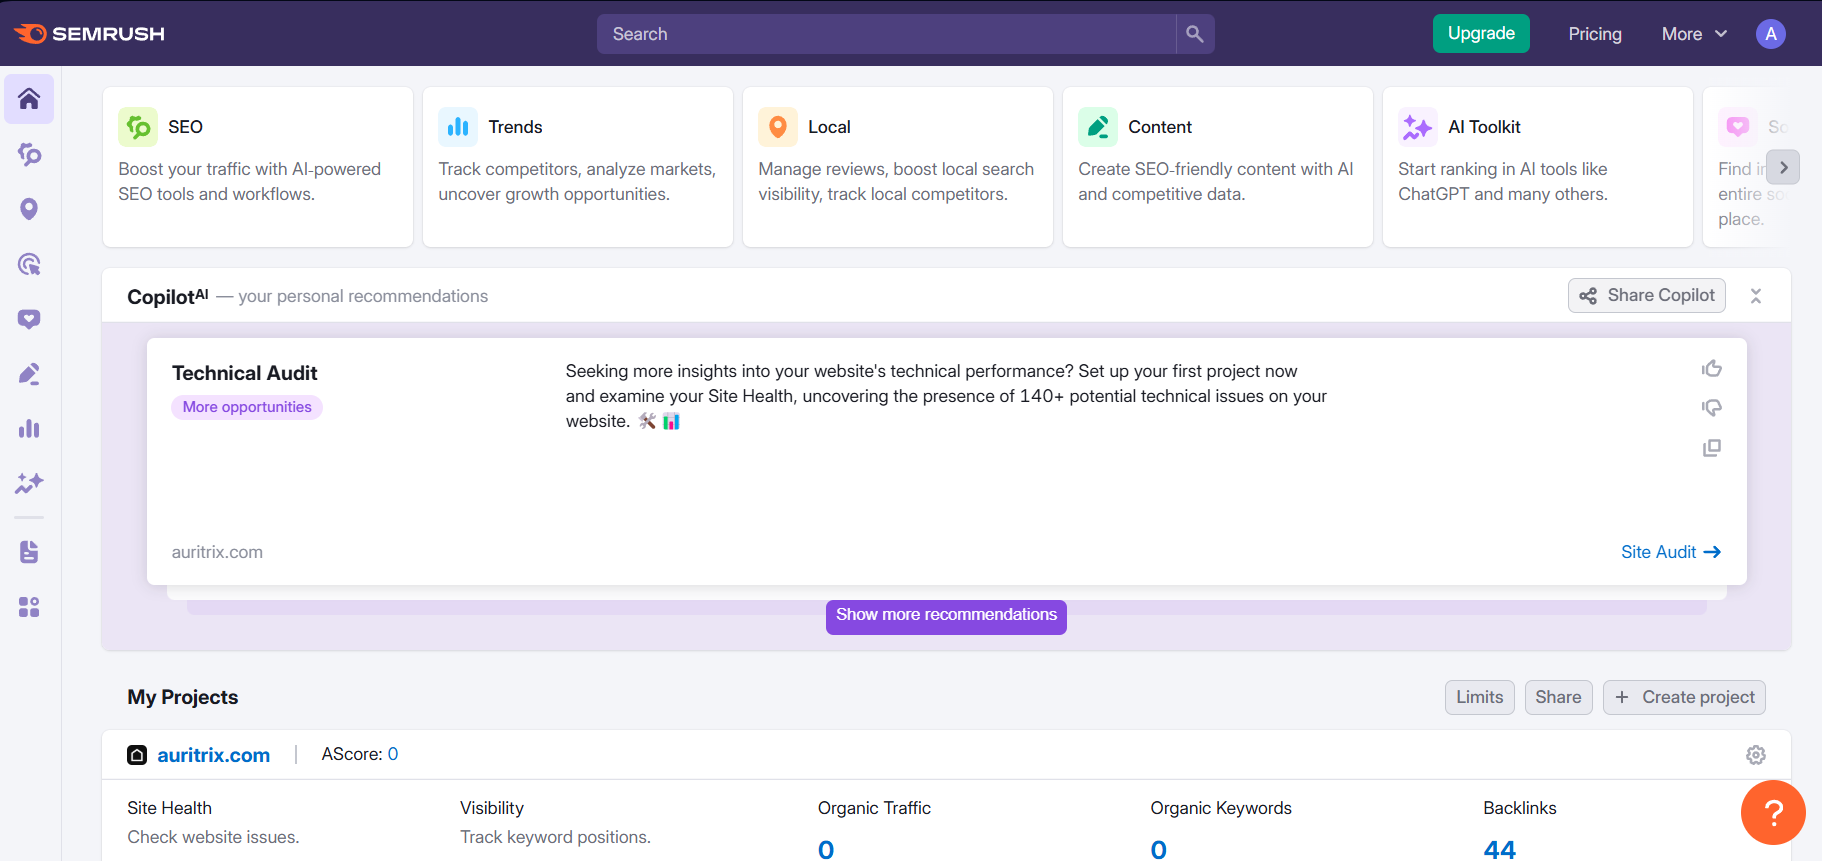The image size is (1822, 861).
Task: Click the Organic Keywords value 0
Action: click(1159, 849)
